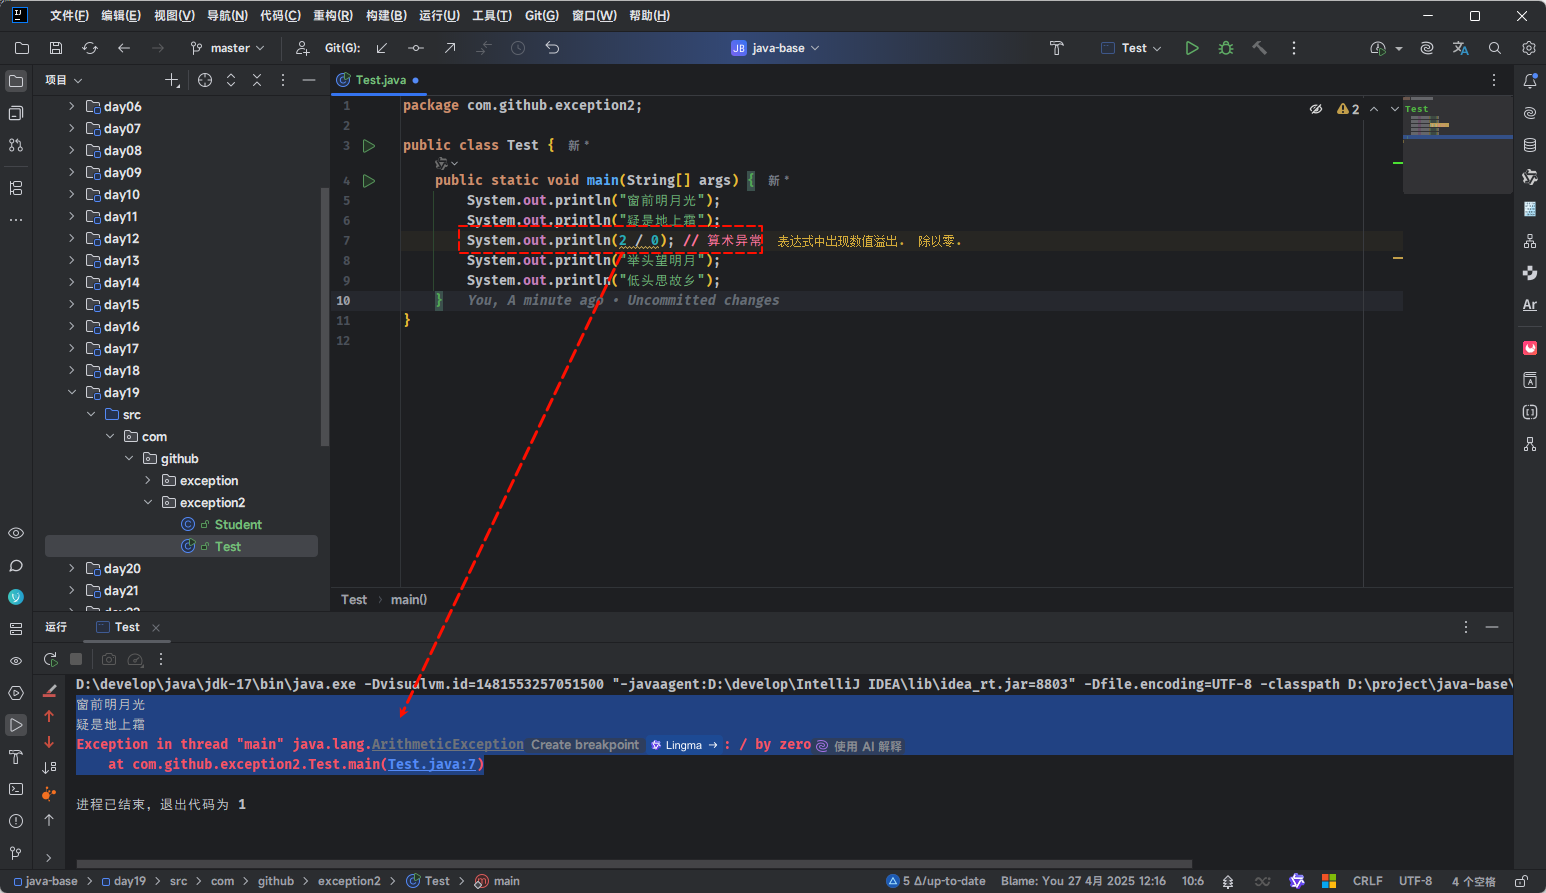Toggle the reader mode eye icon in editor
This screenshot has width=1546, height=893.
1316,109
